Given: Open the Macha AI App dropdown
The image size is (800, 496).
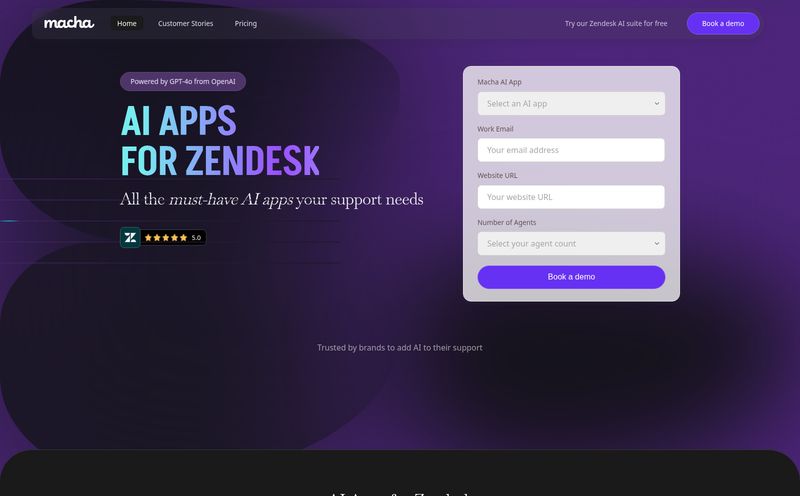Looking at the screenshot, I should pos(571,104).
